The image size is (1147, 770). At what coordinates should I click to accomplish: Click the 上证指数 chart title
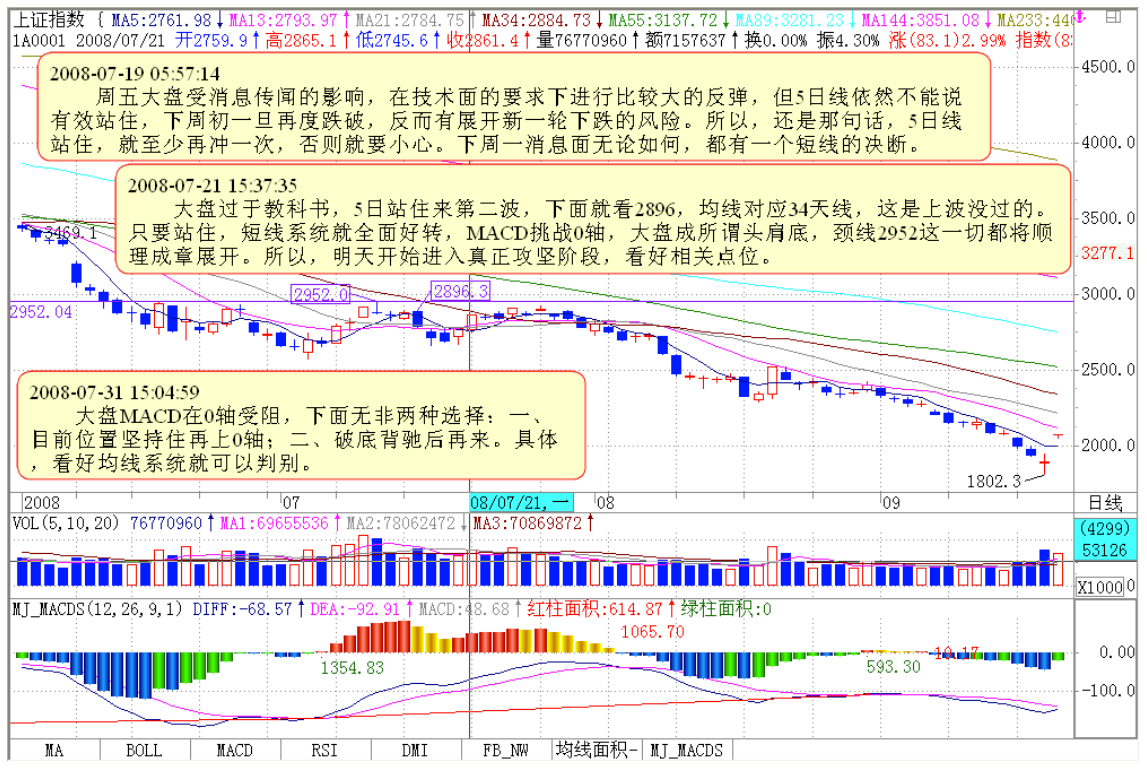coord(49,20)
